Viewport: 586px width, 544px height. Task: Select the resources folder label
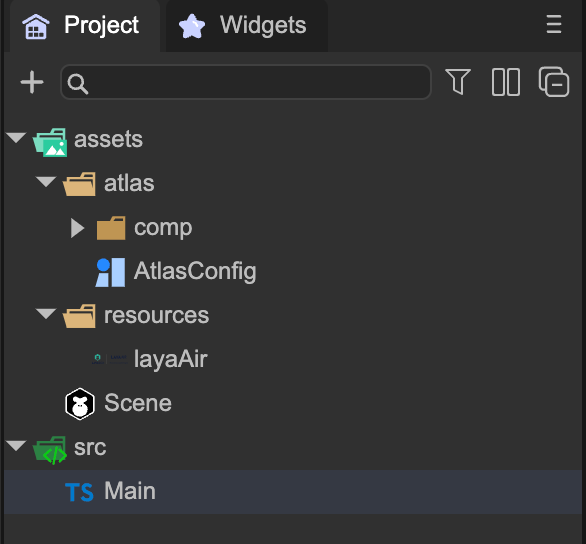[x=156, y=315]
